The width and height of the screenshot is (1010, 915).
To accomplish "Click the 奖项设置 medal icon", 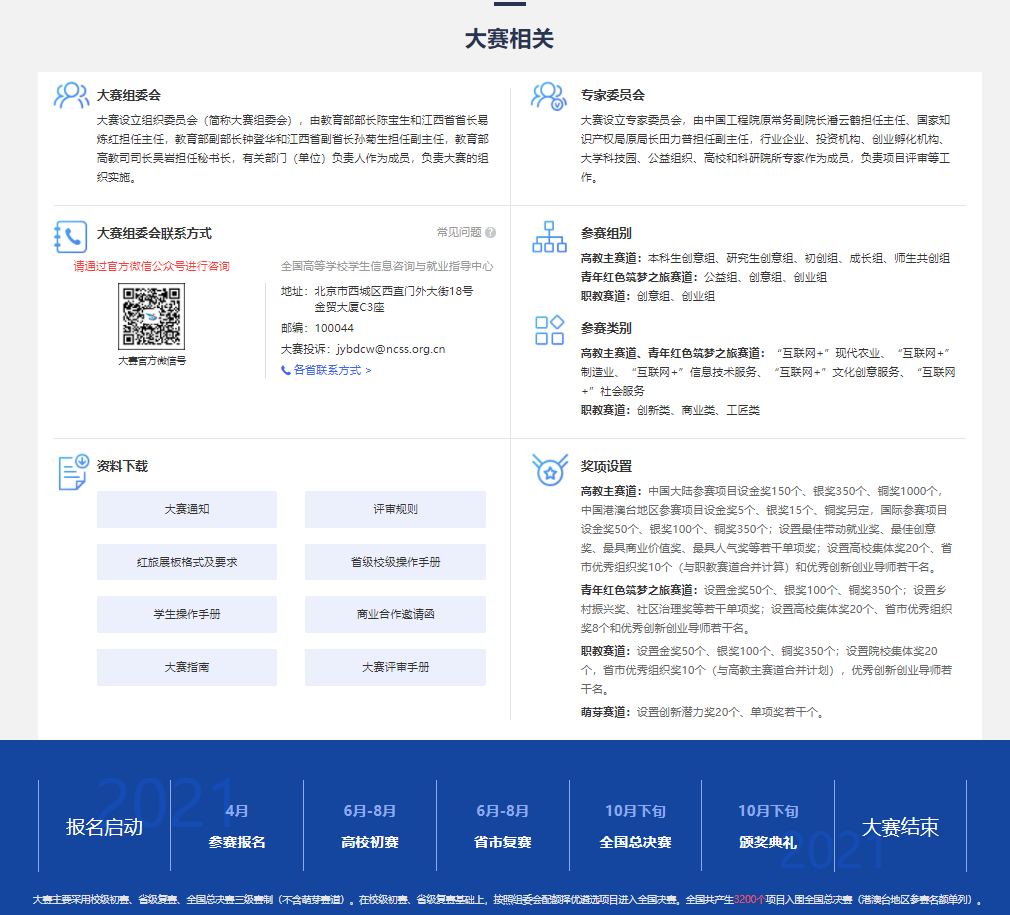I will [x=549, y=471].
